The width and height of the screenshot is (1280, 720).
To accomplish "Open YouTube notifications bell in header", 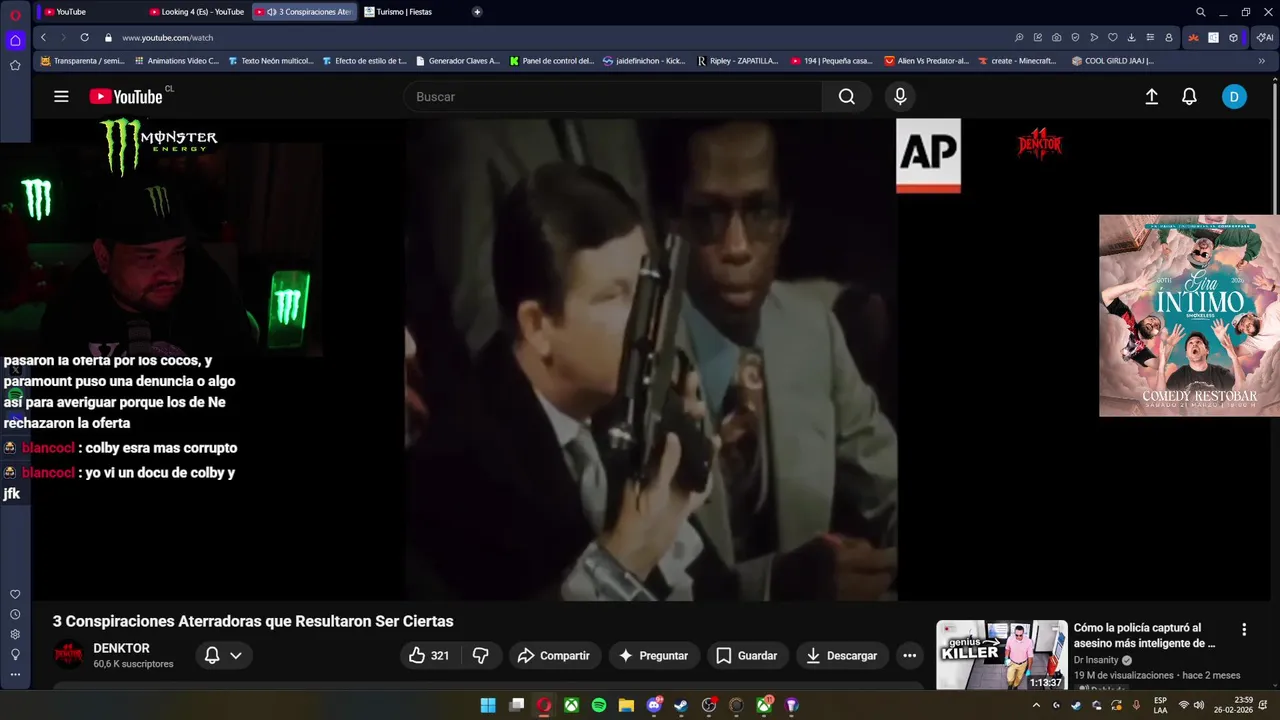I will click(1189, 97).
